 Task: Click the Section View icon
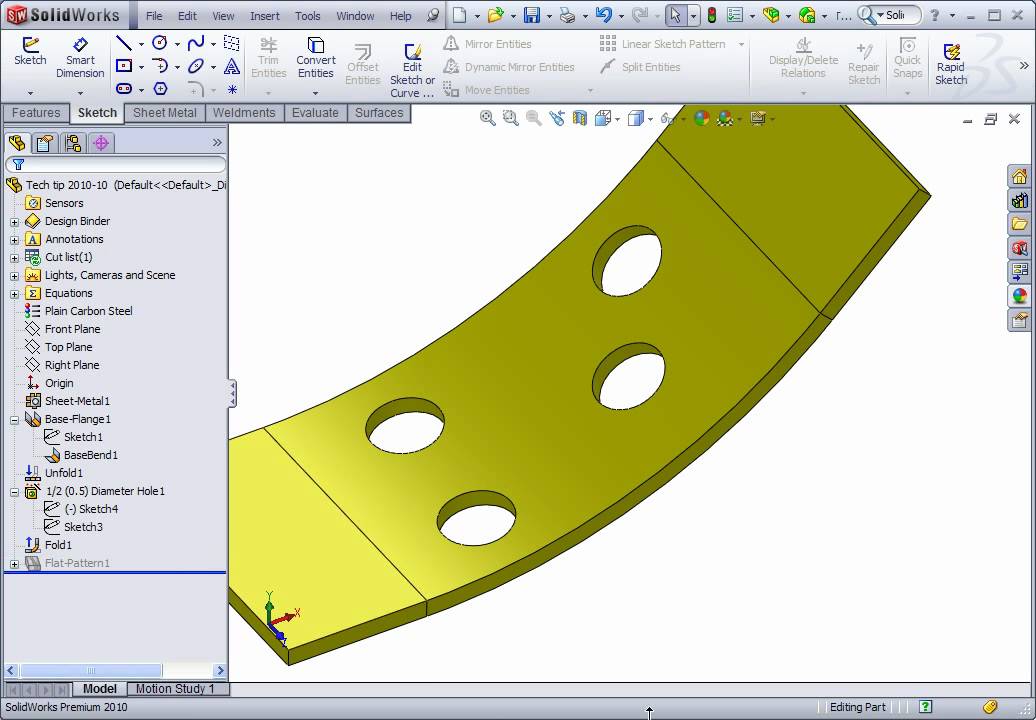(579, 118)
